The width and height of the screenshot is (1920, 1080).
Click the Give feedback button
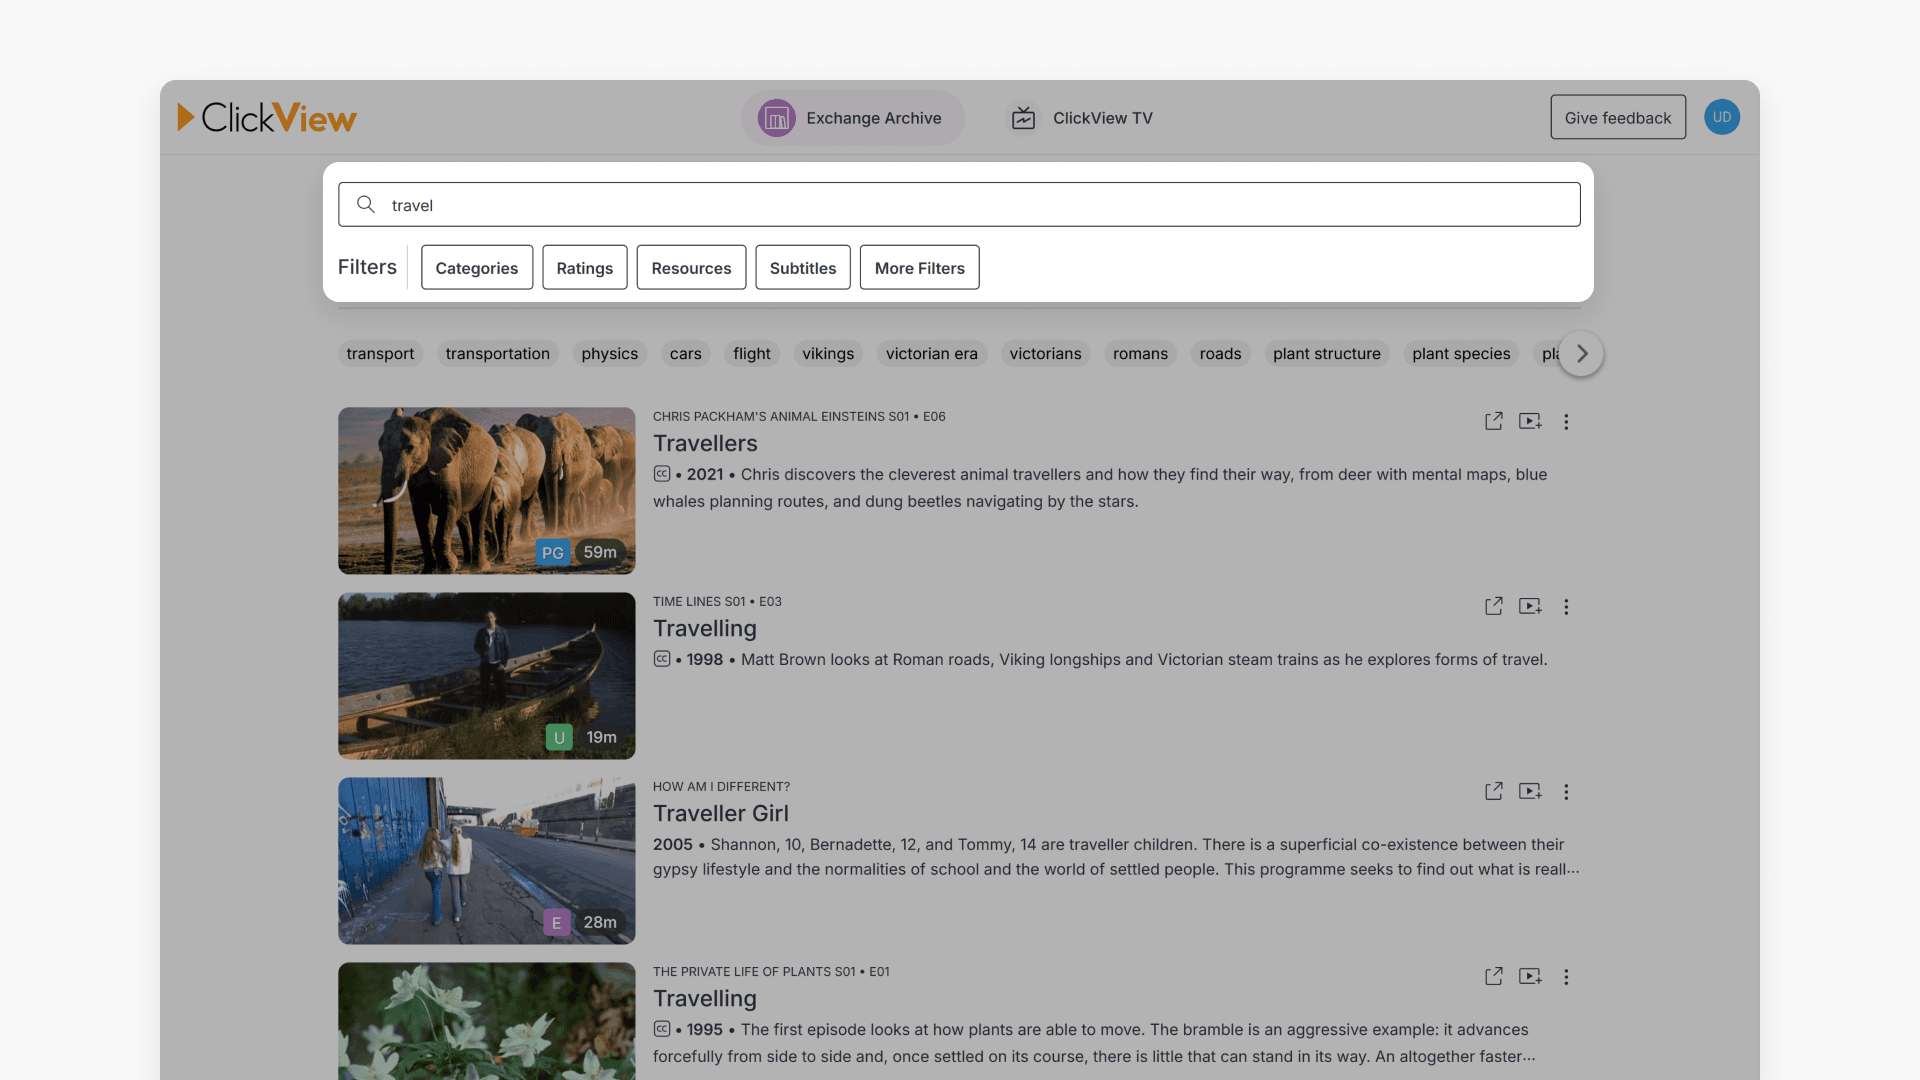pos(1618,117)
